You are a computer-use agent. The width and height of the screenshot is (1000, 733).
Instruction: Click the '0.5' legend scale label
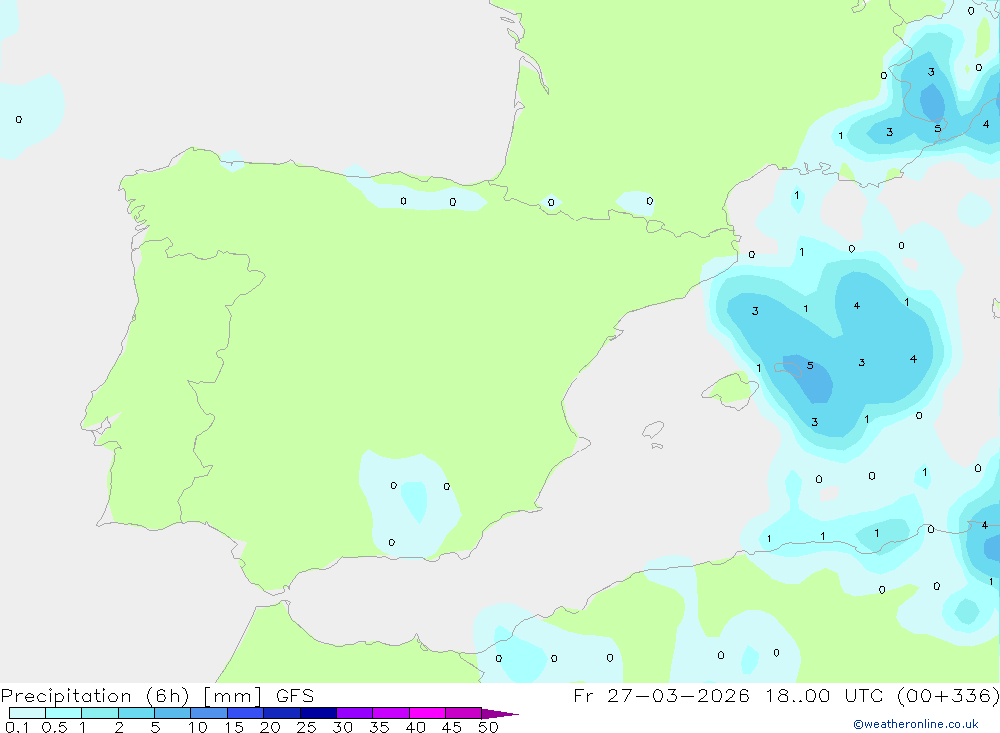[x=54, y=727]
